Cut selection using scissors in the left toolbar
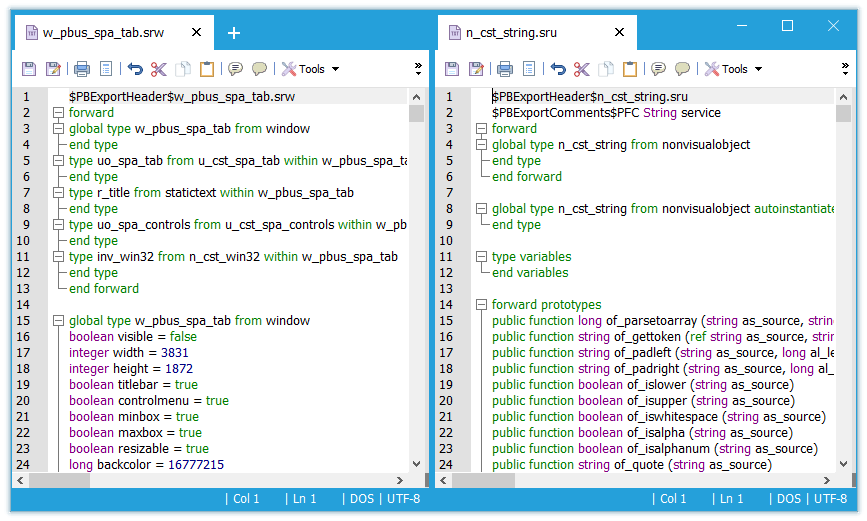This screenshot has width=867, height=521. (159, 69)
